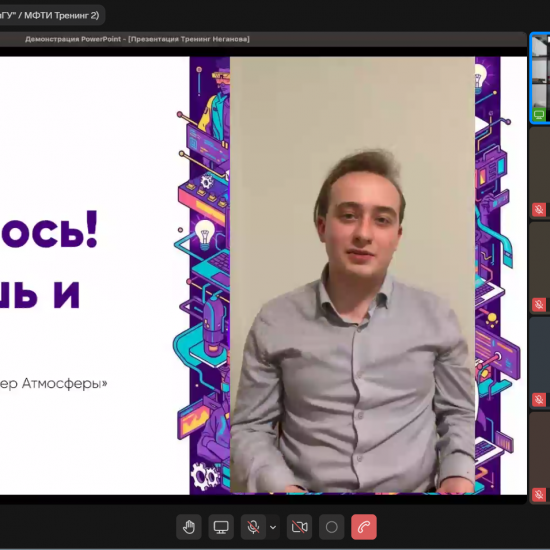Turn on the camera toggle

pyautogui.click(x=299, y=526)
